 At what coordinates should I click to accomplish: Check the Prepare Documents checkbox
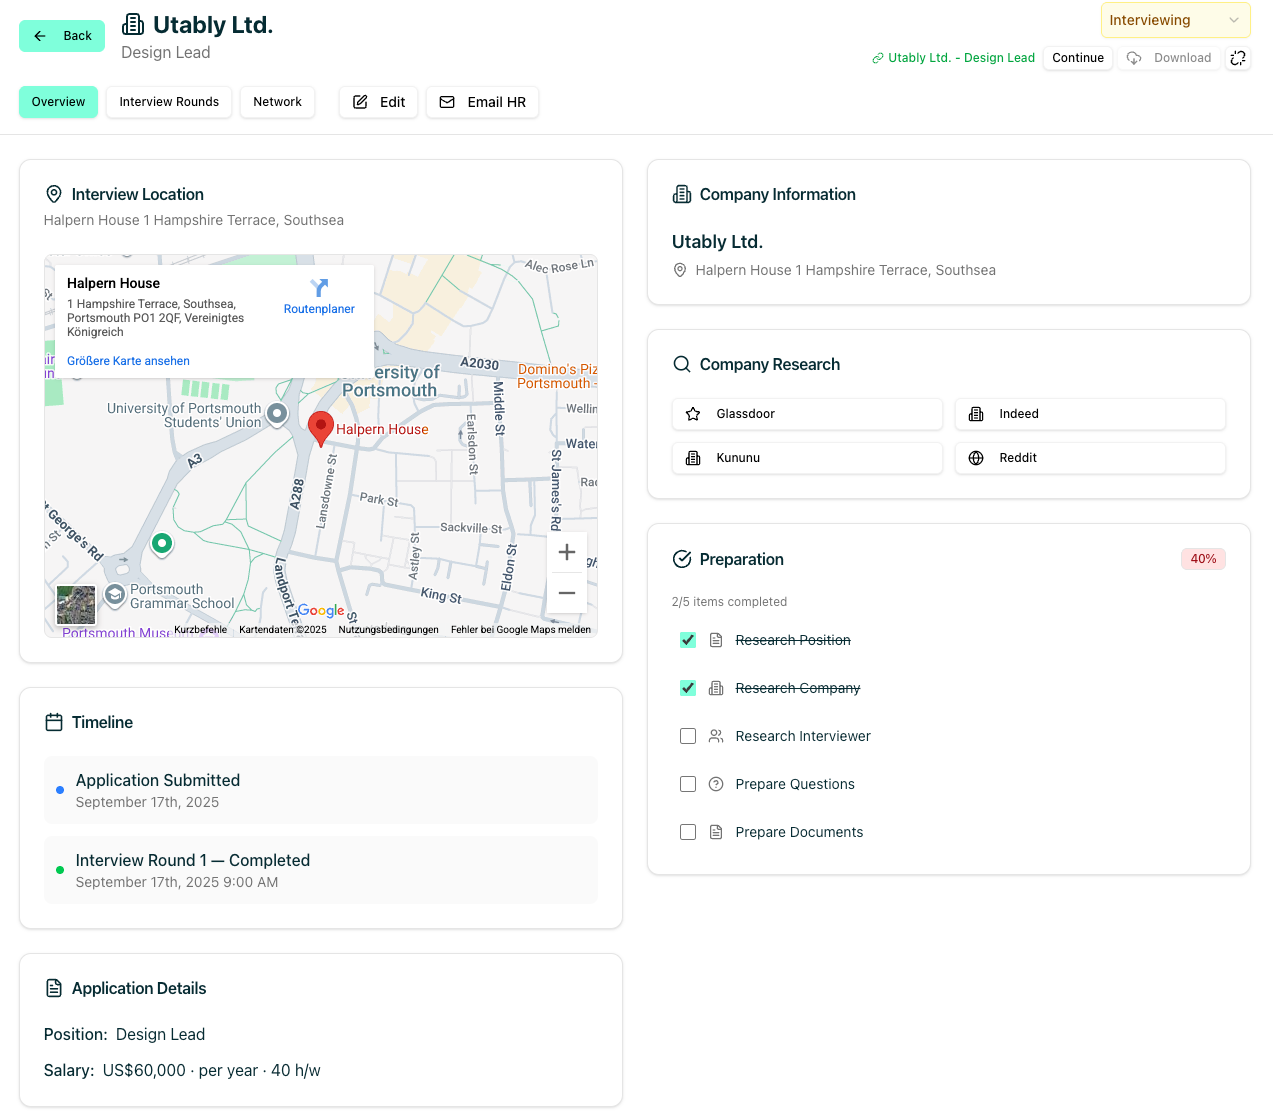[688, 832]
